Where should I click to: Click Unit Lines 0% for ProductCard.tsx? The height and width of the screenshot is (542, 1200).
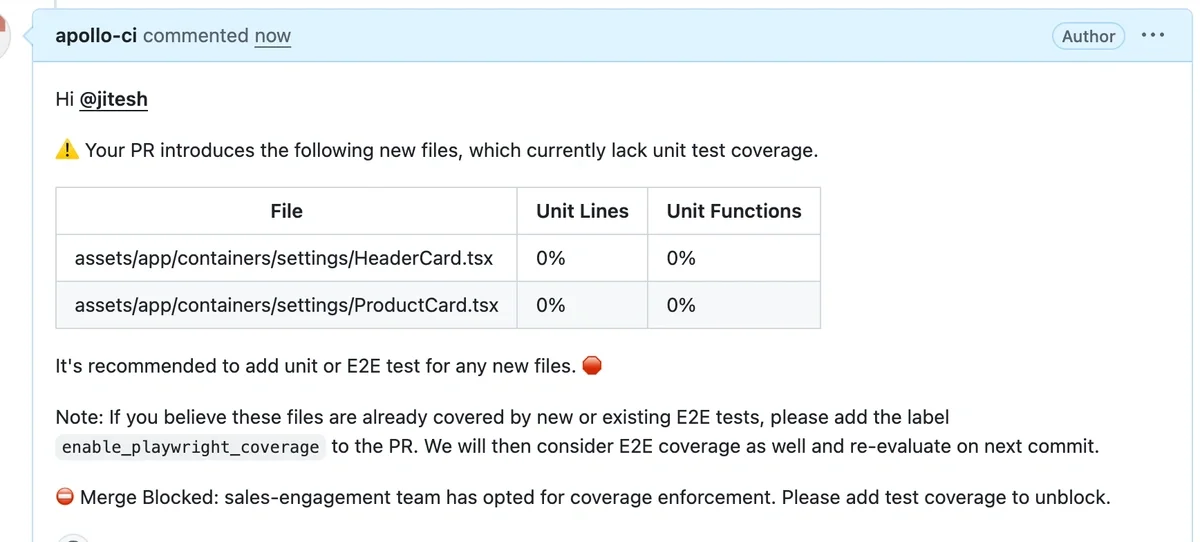(551, 305)
